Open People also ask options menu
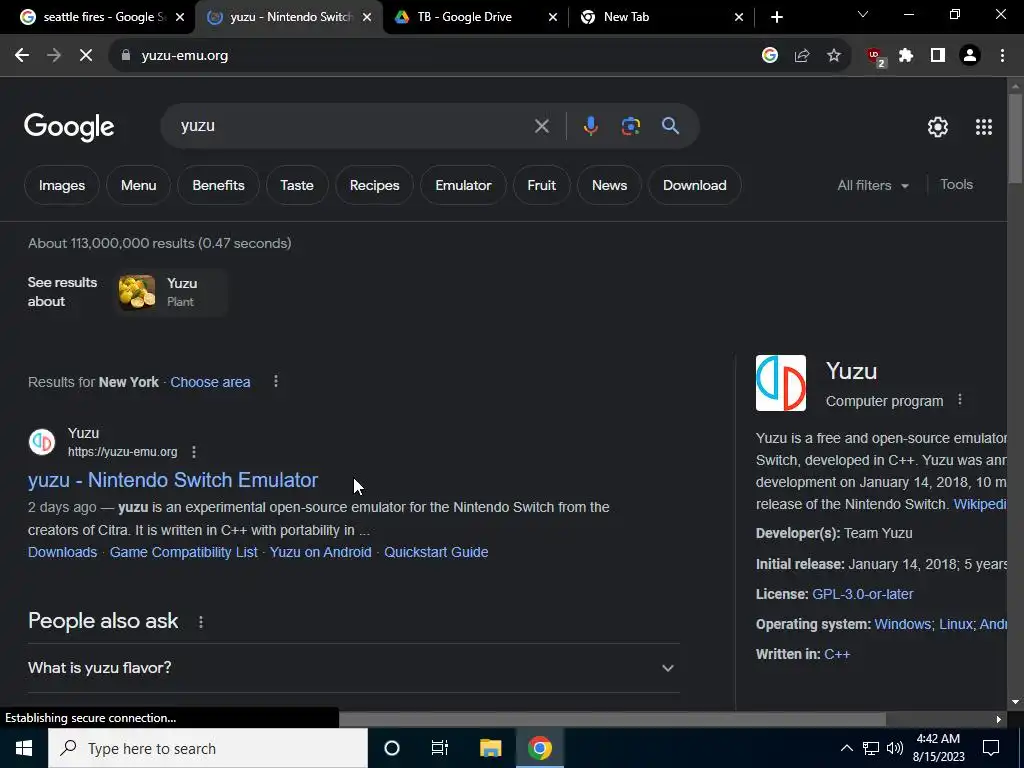Screen dimensions: 1024x768 [x=200, y=622]
